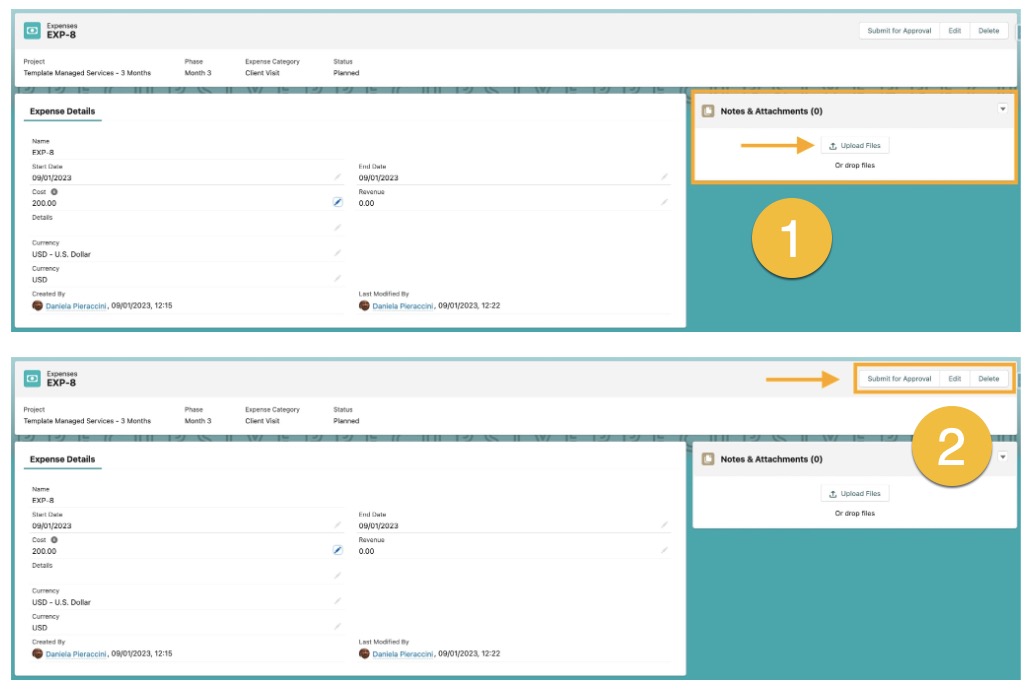Click Notes & Attachments icon in step 1 screenshot
The width and height of the screenshot is (1028, 694).
[x=708, y=111]
